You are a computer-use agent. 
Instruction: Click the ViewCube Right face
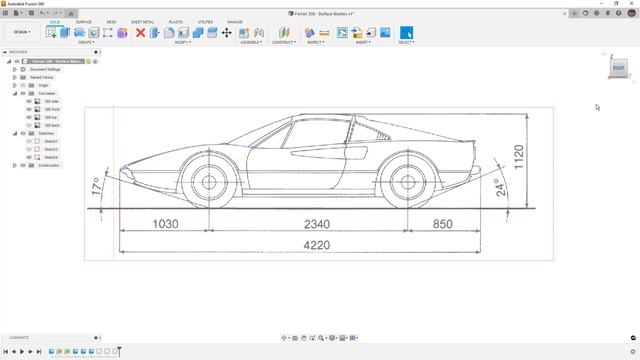(619, 68)
